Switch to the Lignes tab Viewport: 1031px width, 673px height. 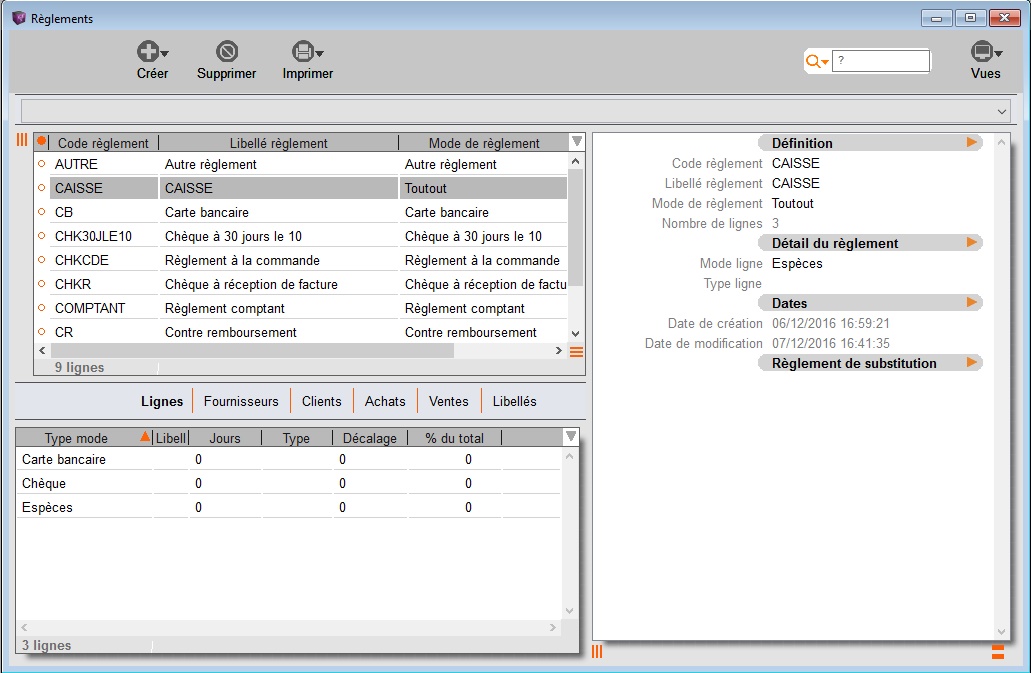pos(162,401)
